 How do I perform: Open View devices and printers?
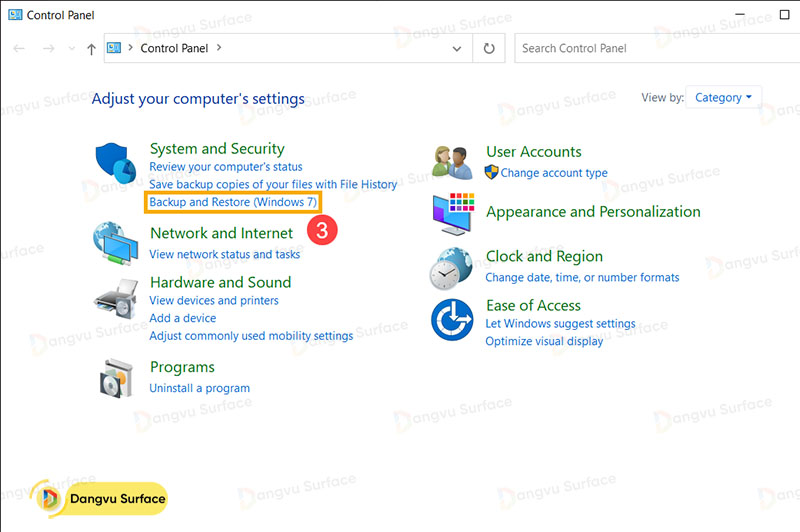click(x=214, y=300)
